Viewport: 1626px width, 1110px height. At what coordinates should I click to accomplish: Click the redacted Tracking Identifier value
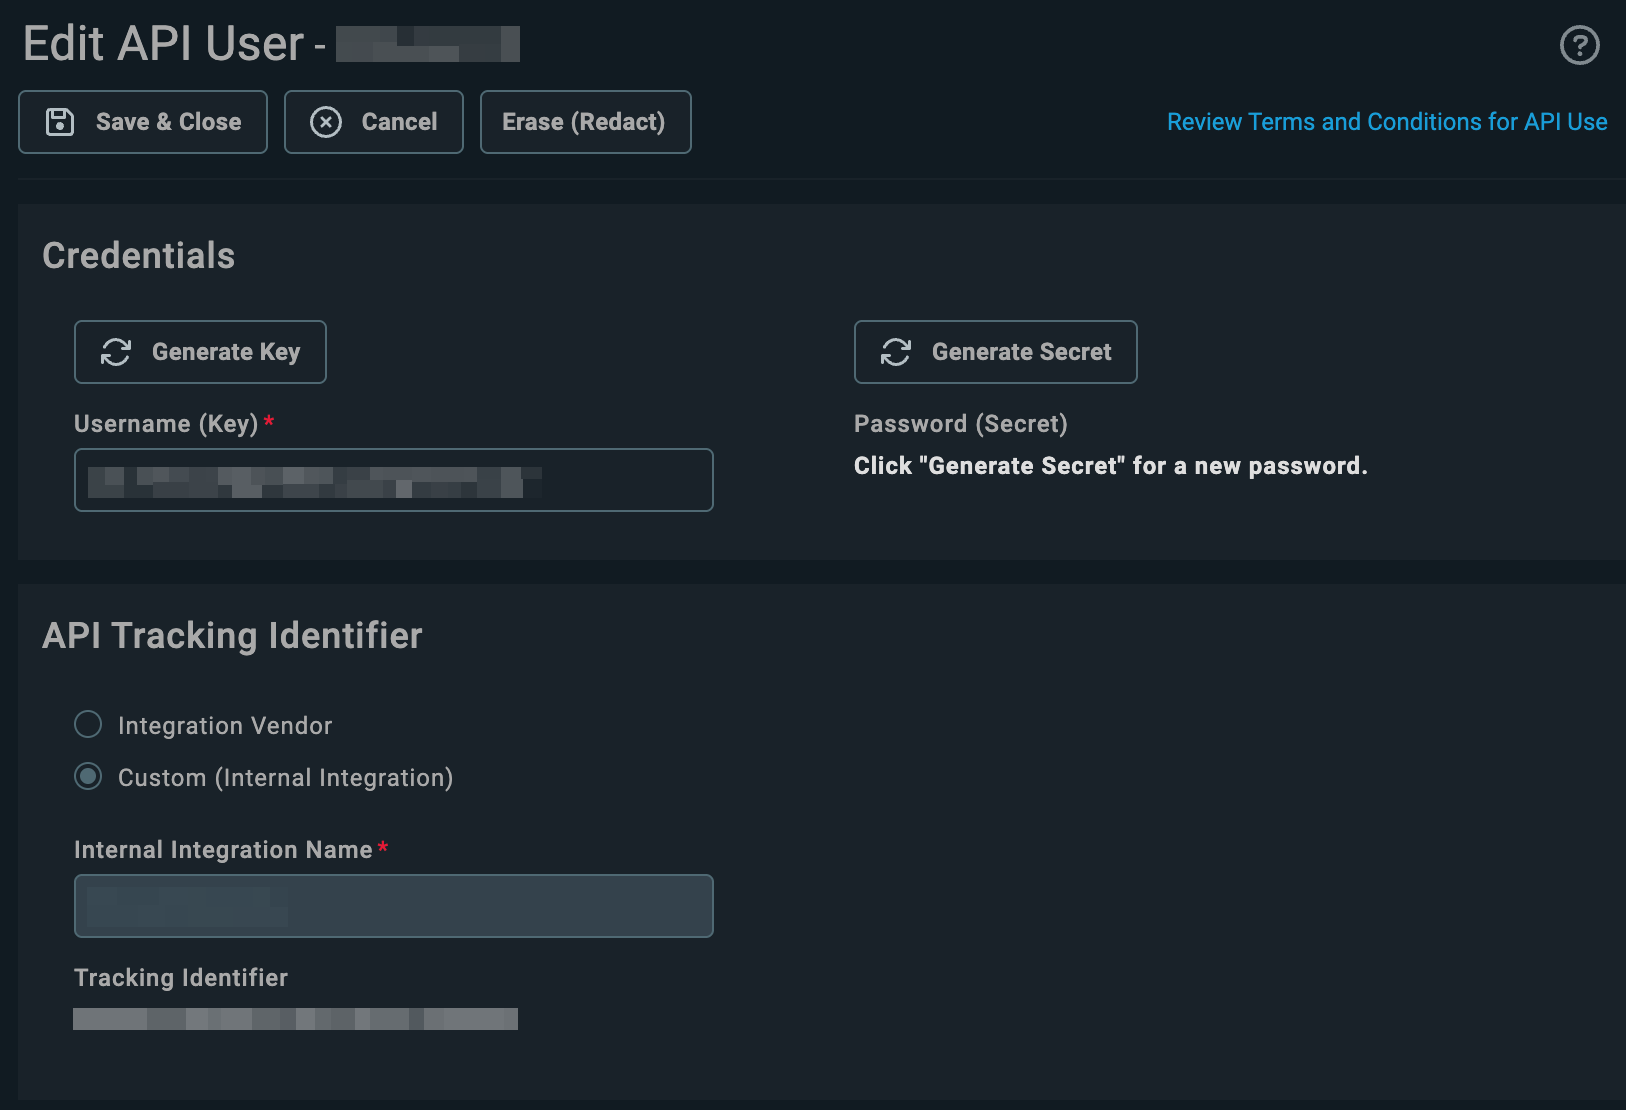pyautogui.click(x=295, y=1019)
